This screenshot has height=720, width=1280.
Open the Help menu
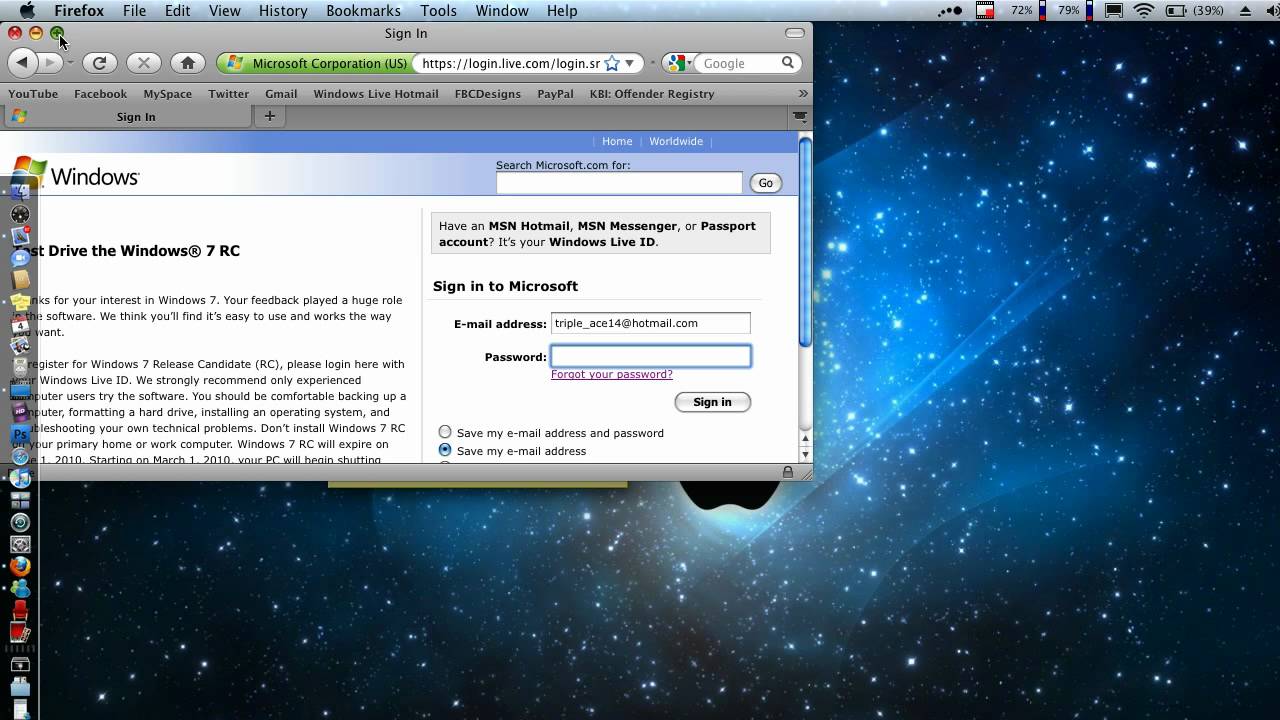pos(562,11)
